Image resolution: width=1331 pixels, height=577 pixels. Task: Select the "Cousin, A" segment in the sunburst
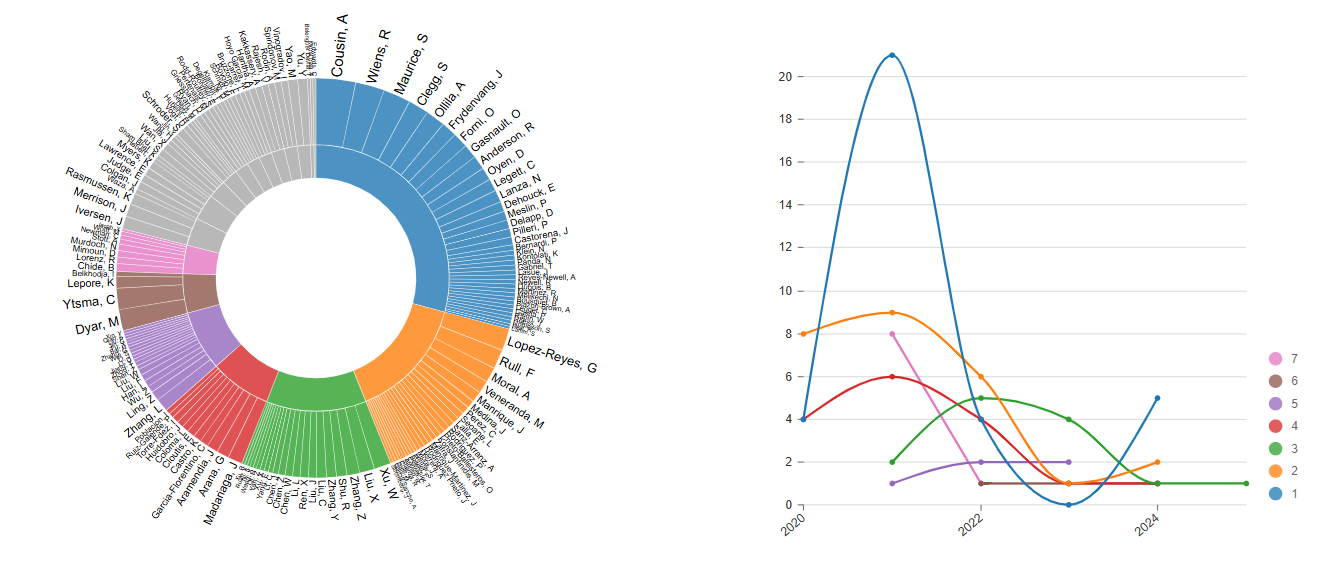(334, 113)
